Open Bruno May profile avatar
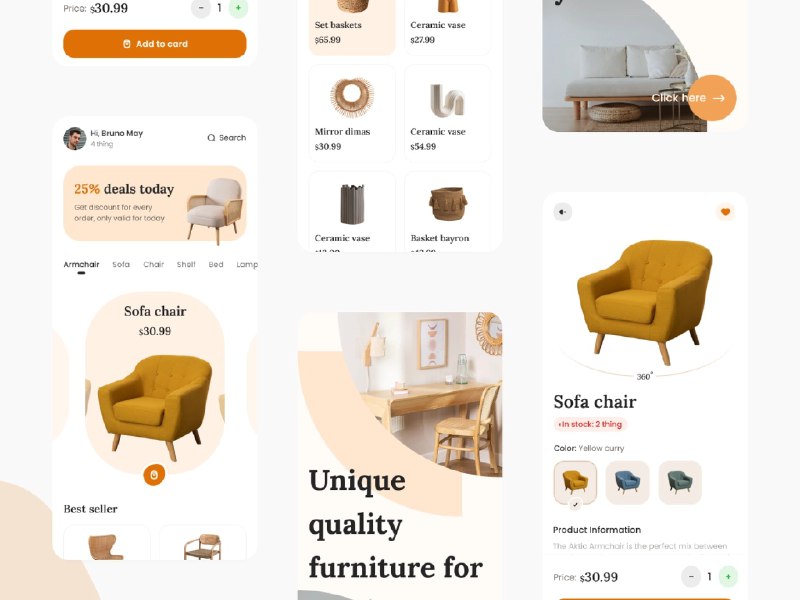Viewport: 800px width, 600px height. pyautogui.click(x=74, y=138)
